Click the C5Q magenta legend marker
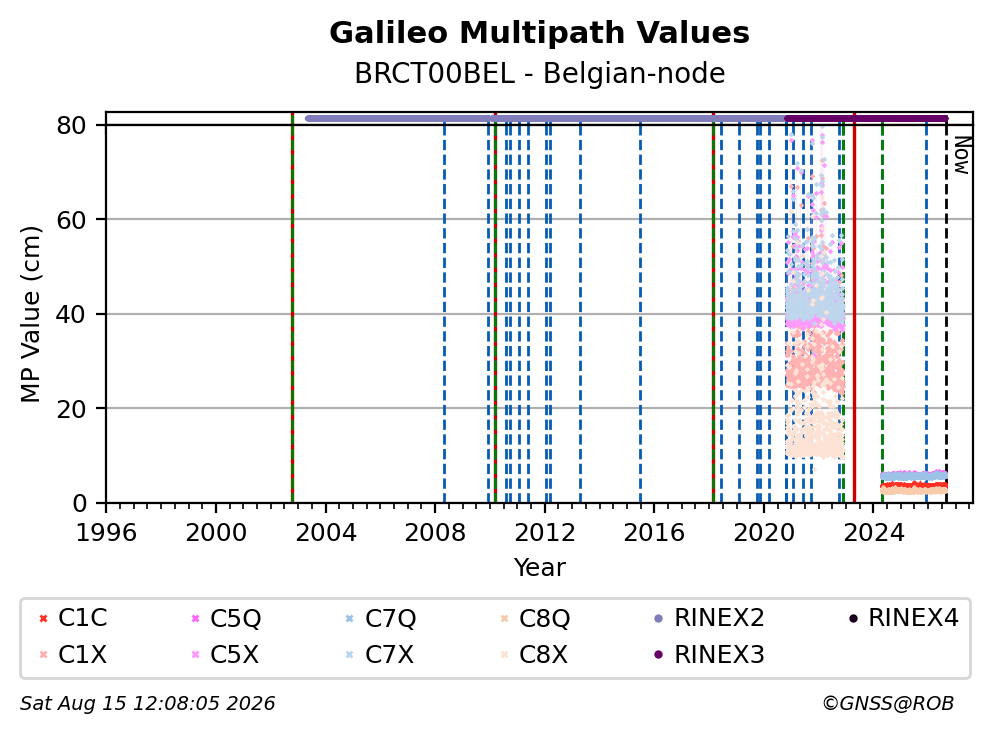 point(195,618)
